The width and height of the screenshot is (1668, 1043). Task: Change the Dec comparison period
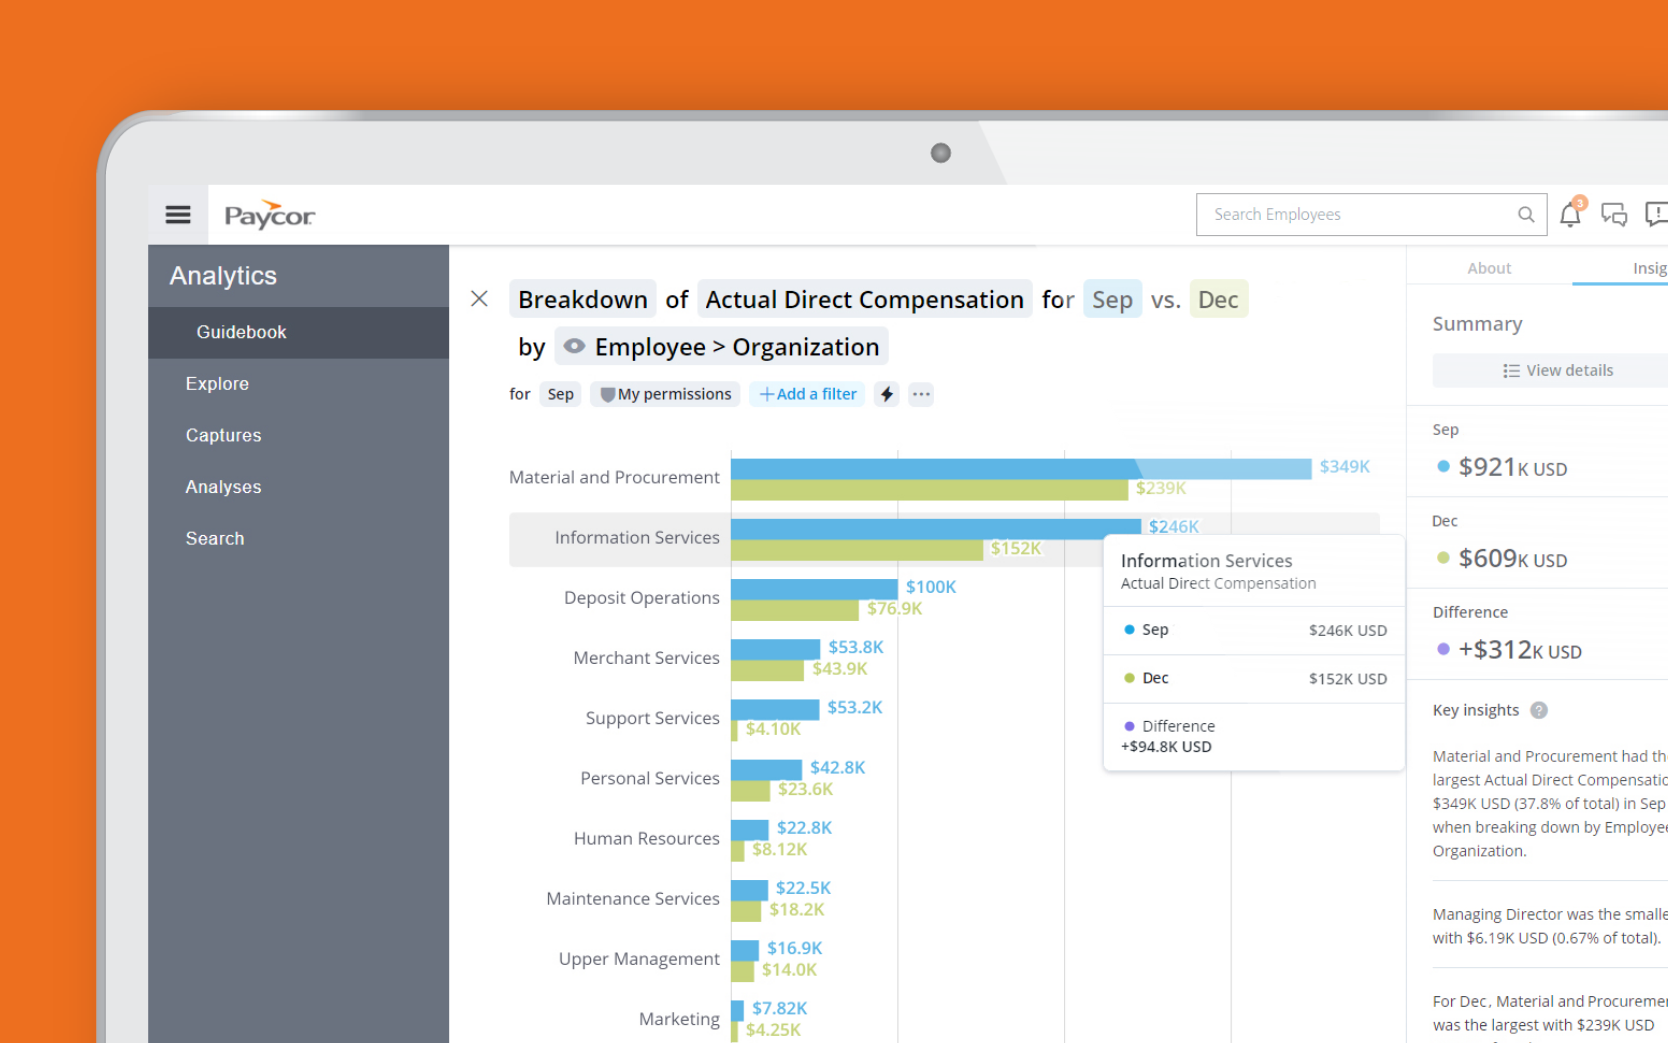click(x=1218, y=299)
